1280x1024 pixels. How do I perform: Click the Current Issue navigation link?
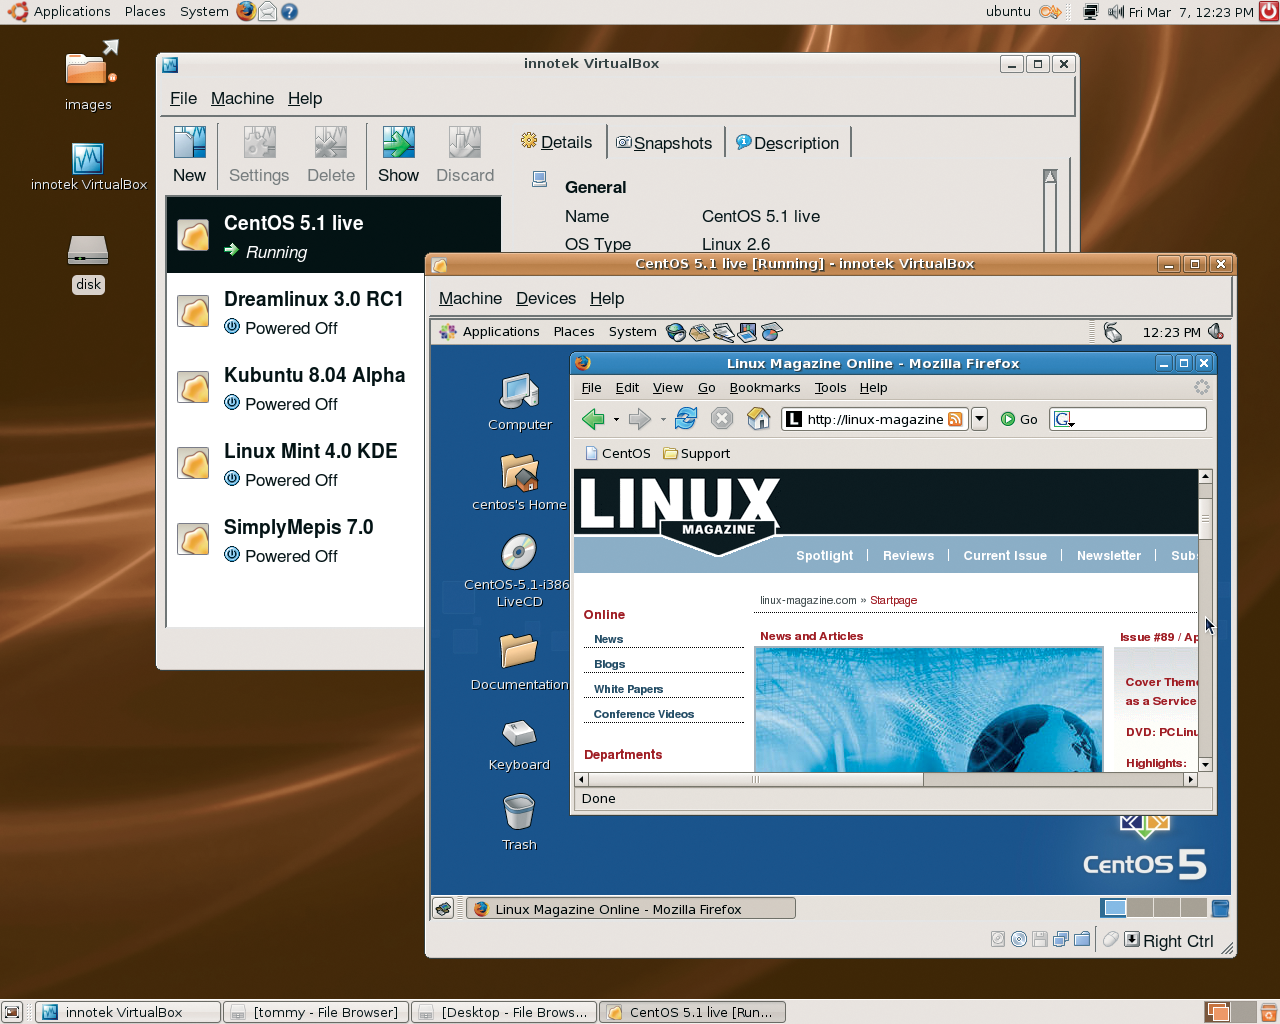pos(1005,556)
